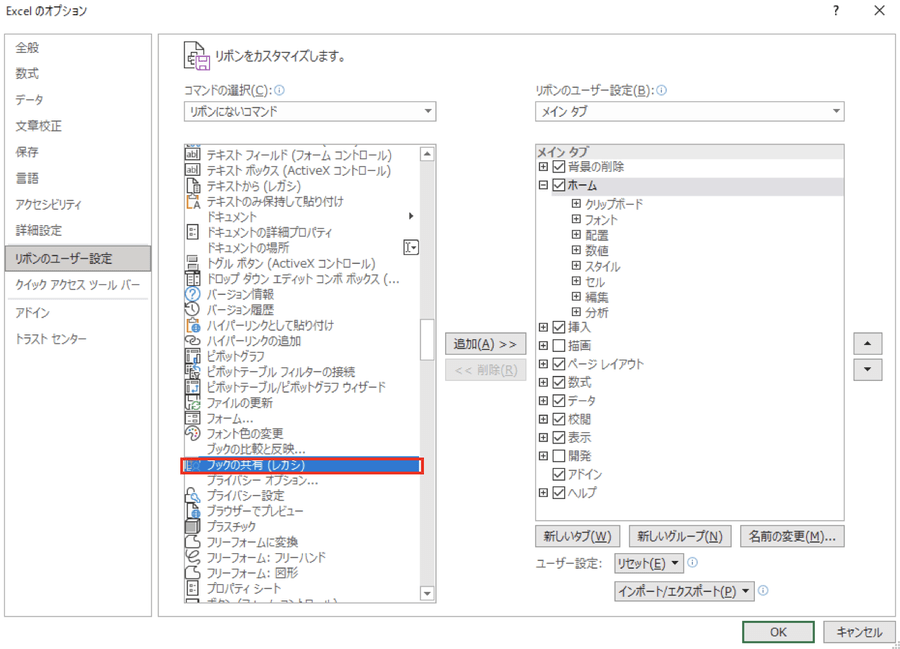Click the ピボットグラフ icon
The height and width of the screenshot is (649, 900).
[193, 356]
